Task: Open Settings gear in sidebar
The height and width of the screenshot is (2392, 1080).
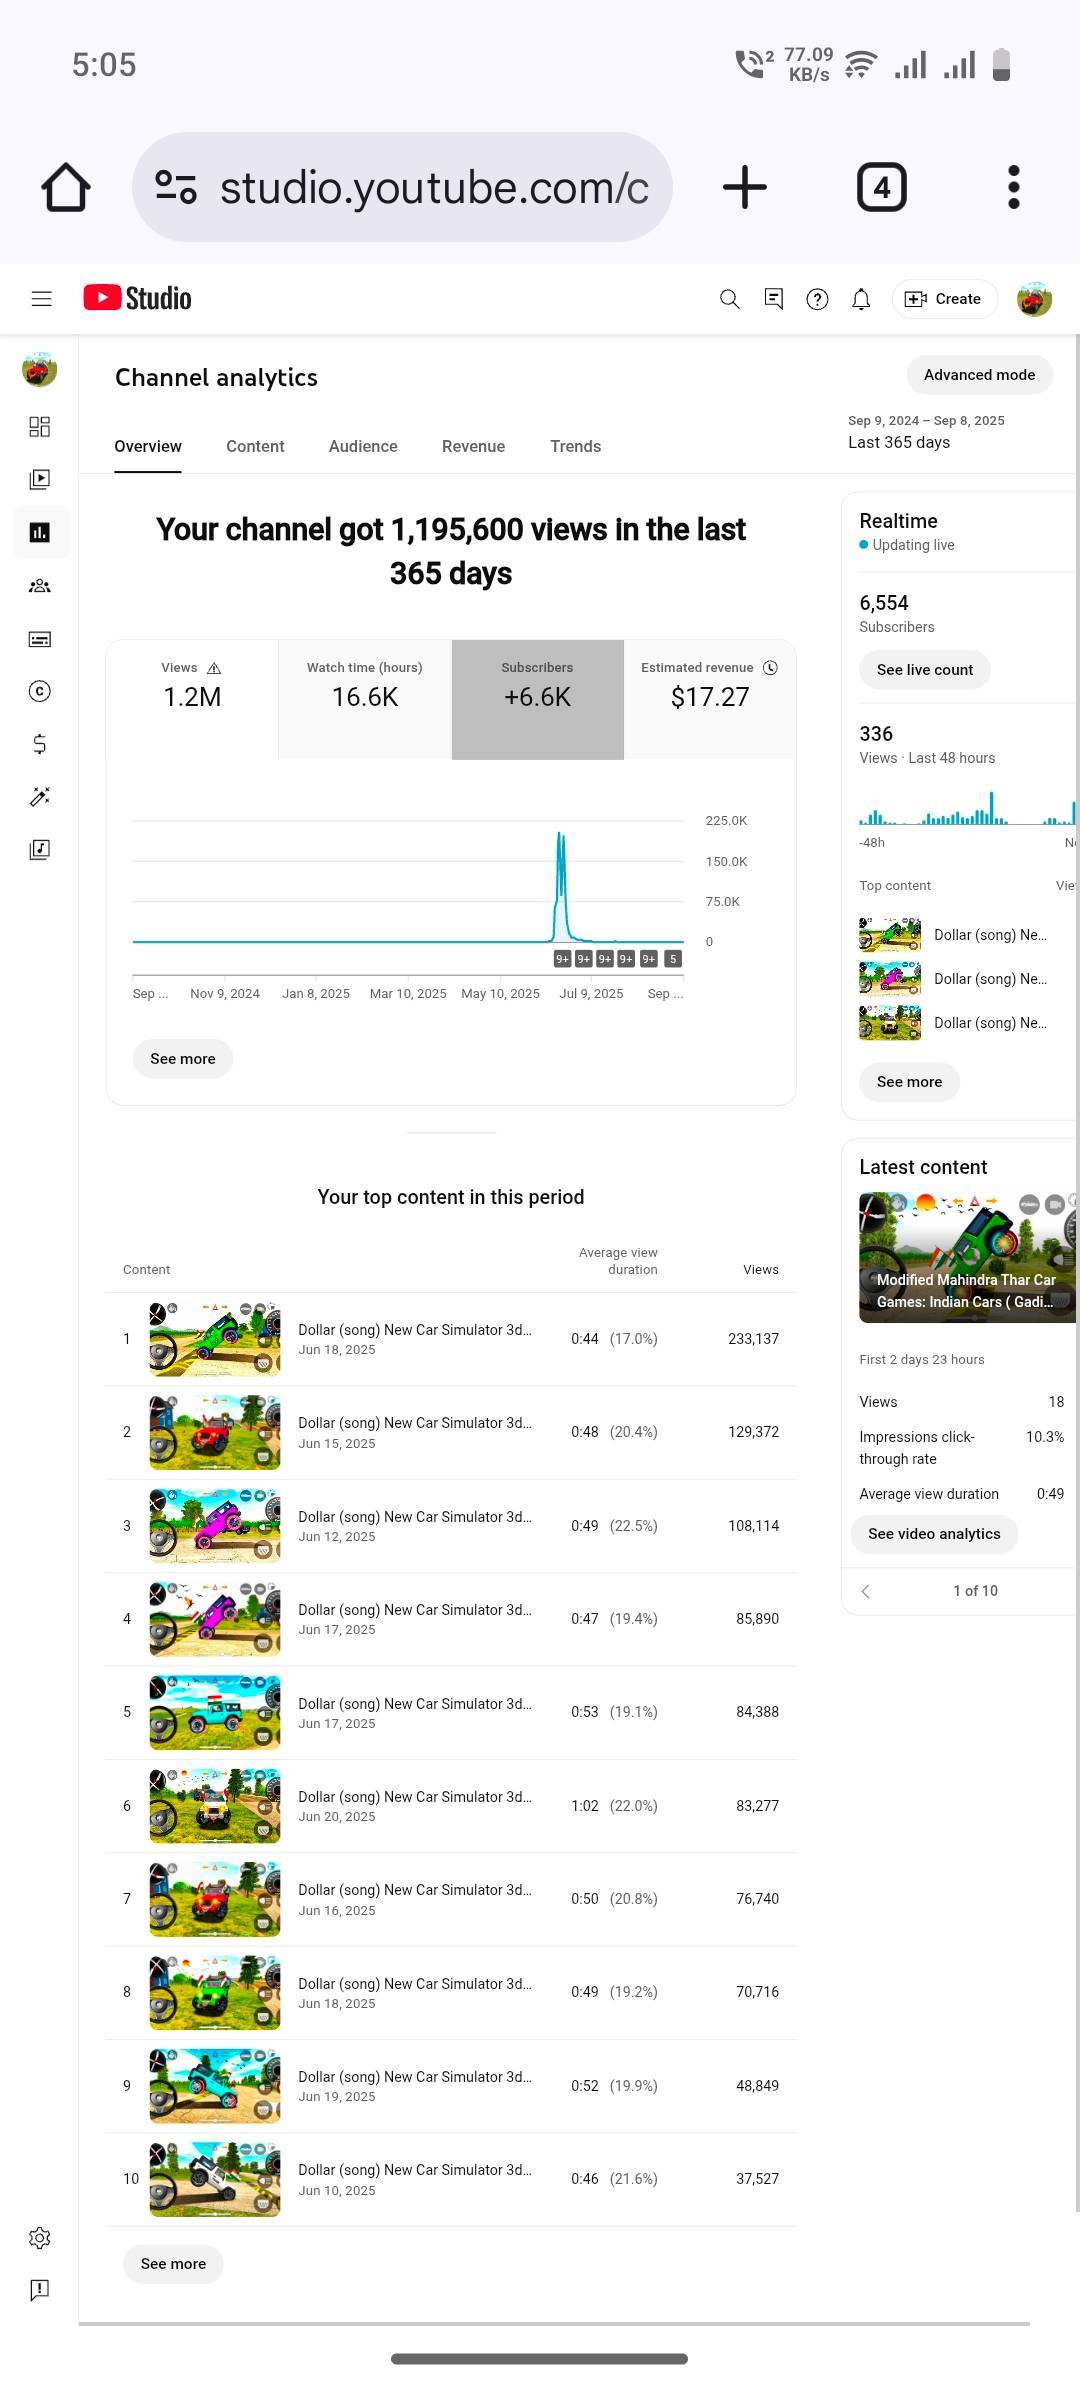Action: 40,2238
